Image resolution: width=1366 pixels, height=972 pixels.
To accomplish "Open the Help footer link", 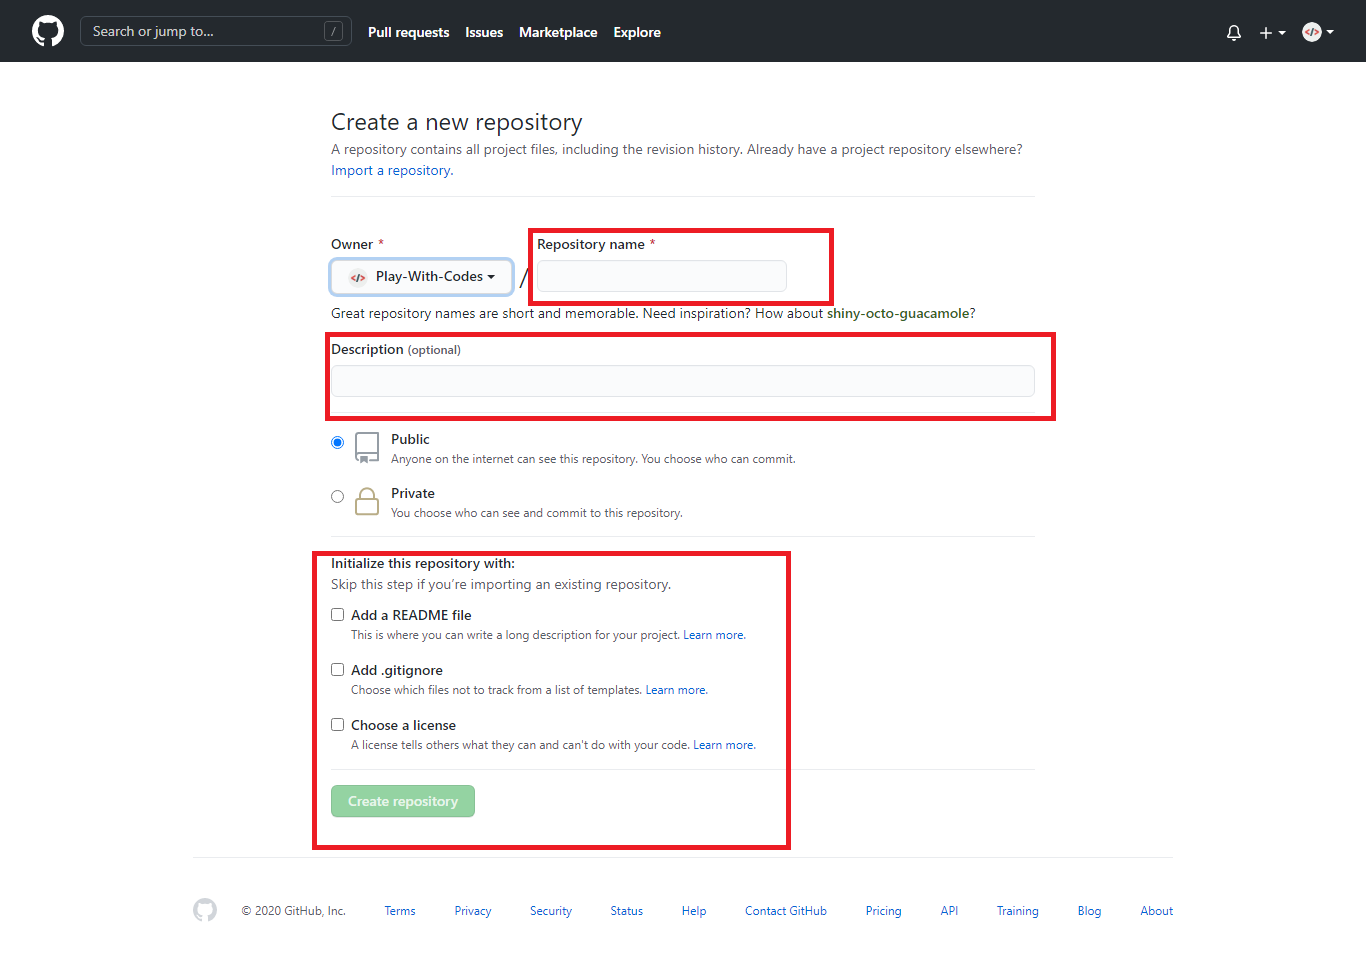I will pos(694,911).
